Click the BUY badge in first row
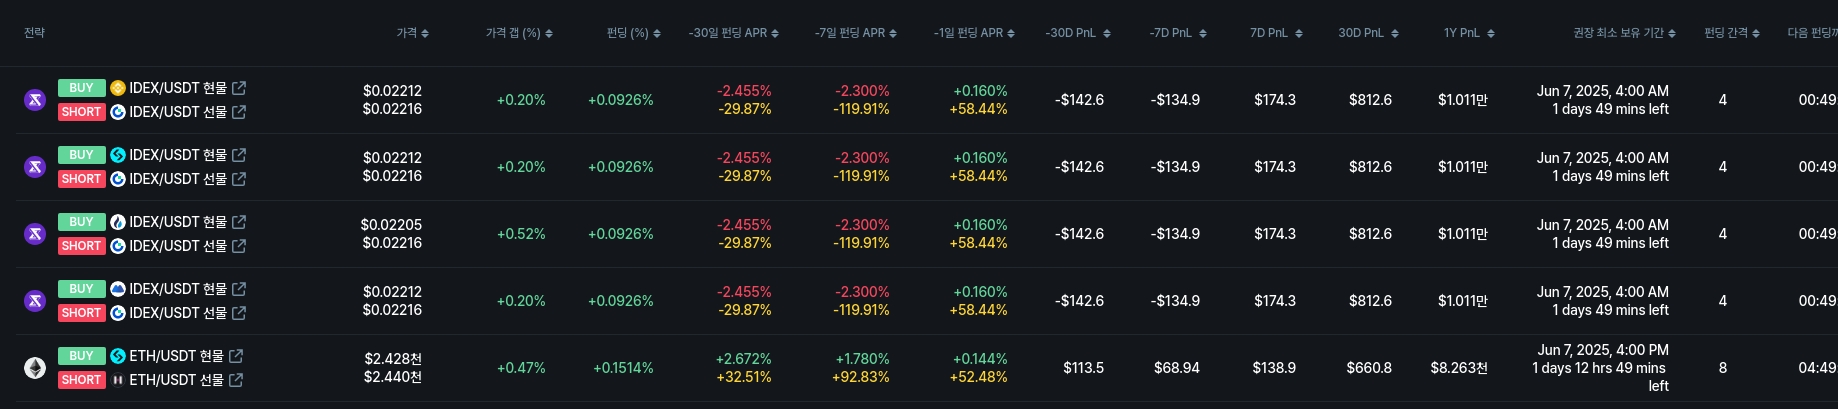 click(x=81, y=88)
